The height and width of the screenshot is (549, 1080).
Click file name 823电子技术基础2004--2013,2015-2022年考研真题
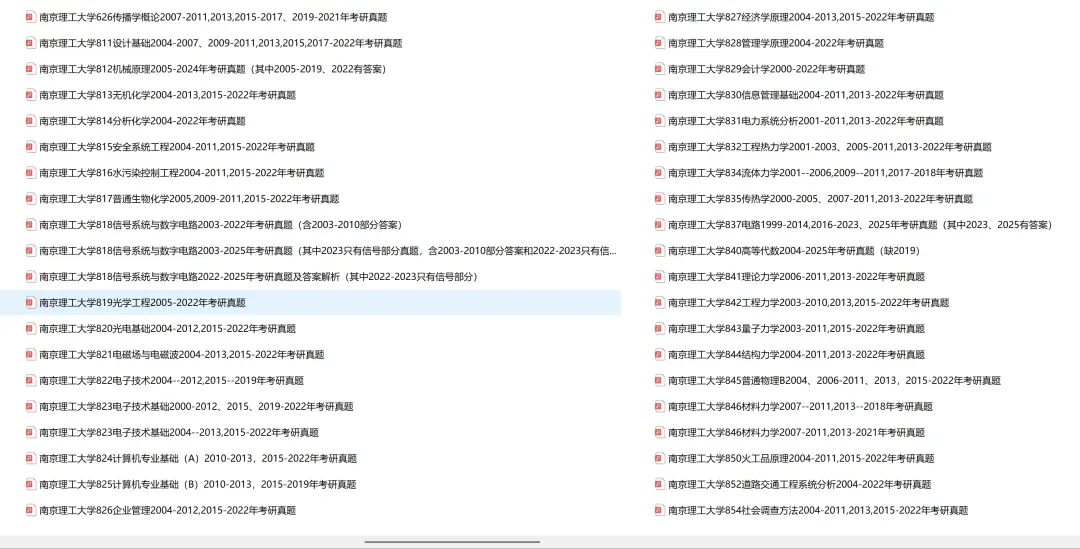point(179,433)
